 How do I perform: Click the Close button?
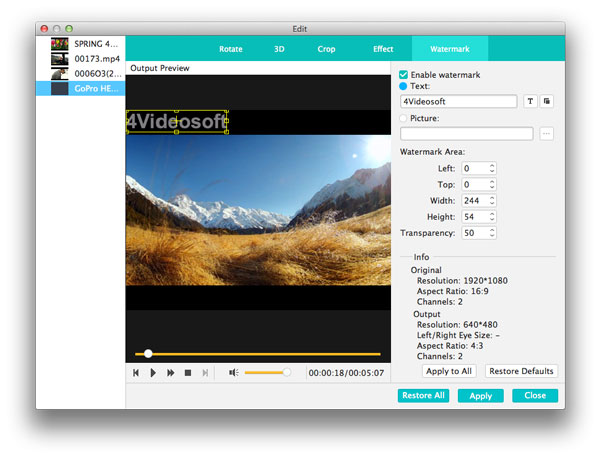coord(535,396)
